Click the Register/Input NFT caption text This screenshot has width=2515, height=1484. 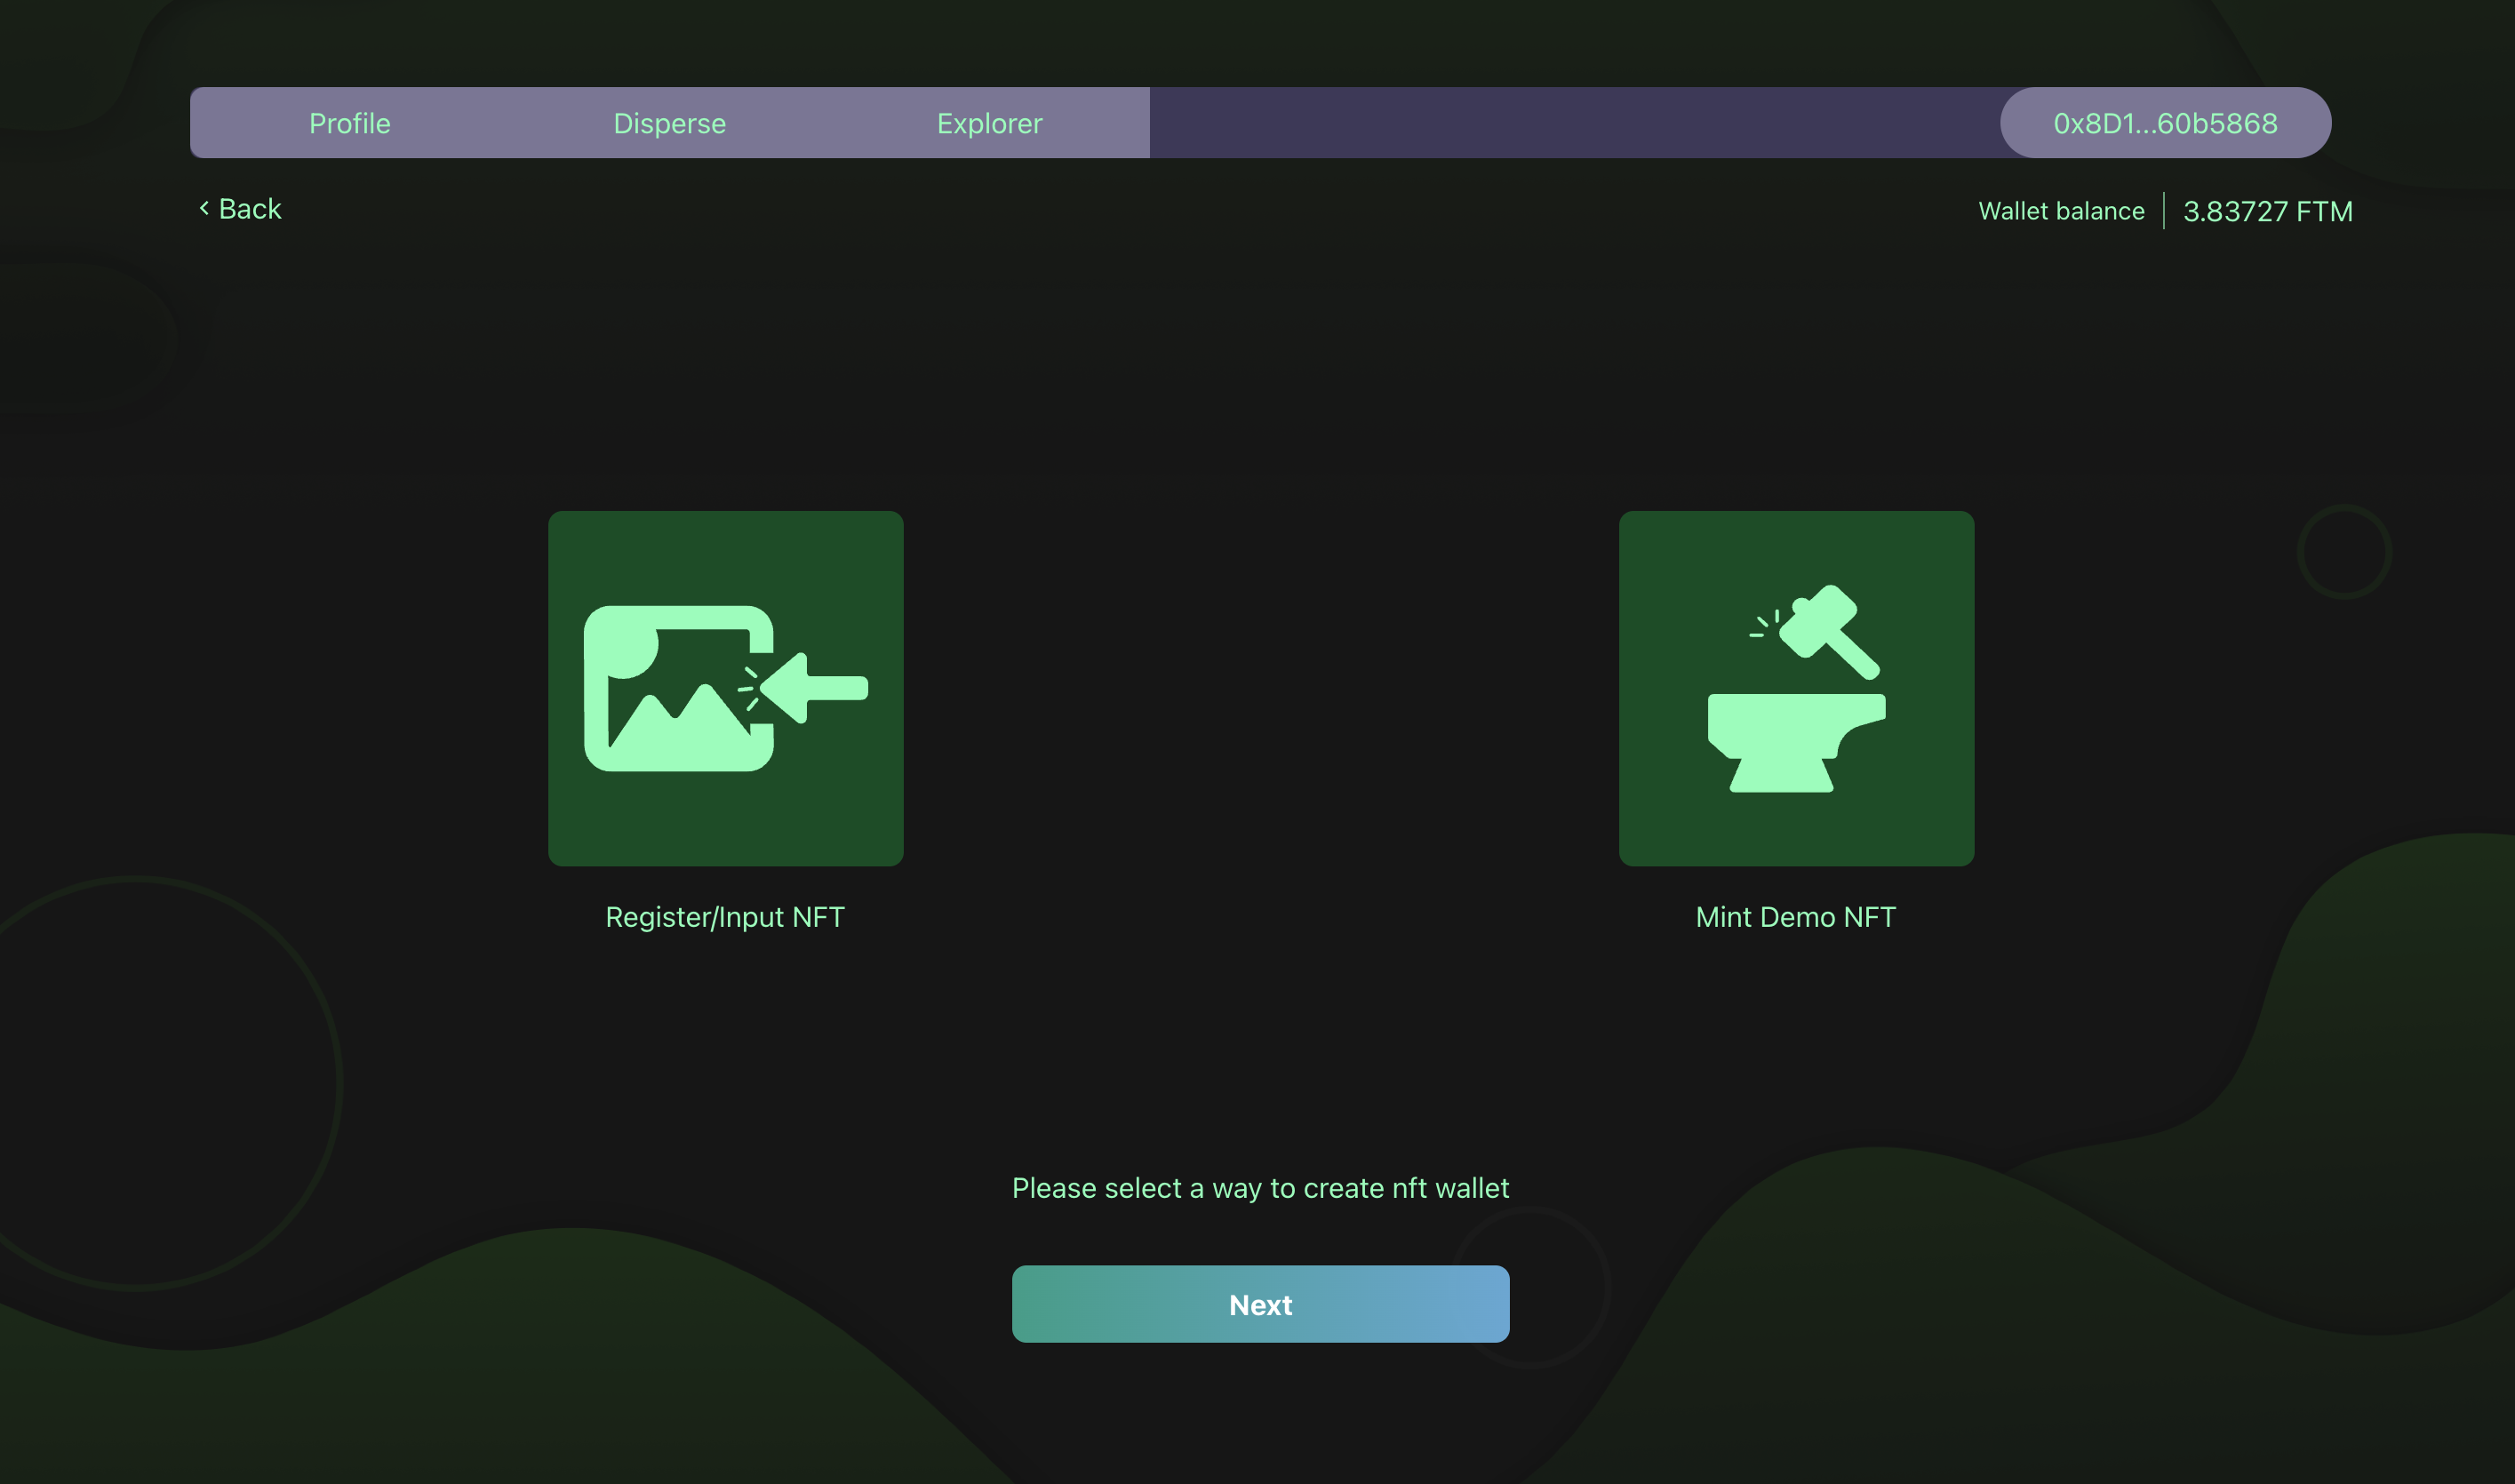coord(725,917)
